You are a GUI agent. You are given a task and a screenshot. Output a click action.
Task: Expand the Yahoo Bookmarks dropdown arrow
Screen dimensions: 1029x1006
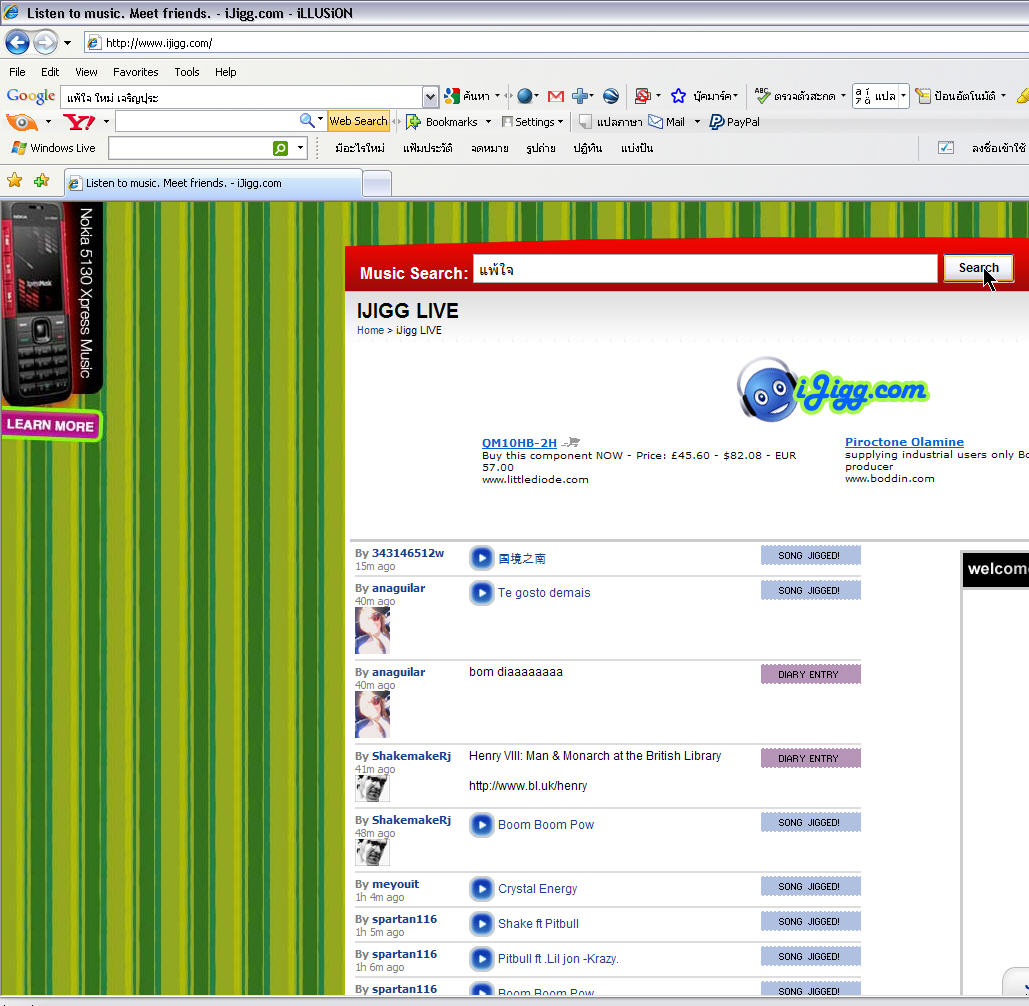click(488, 122)
